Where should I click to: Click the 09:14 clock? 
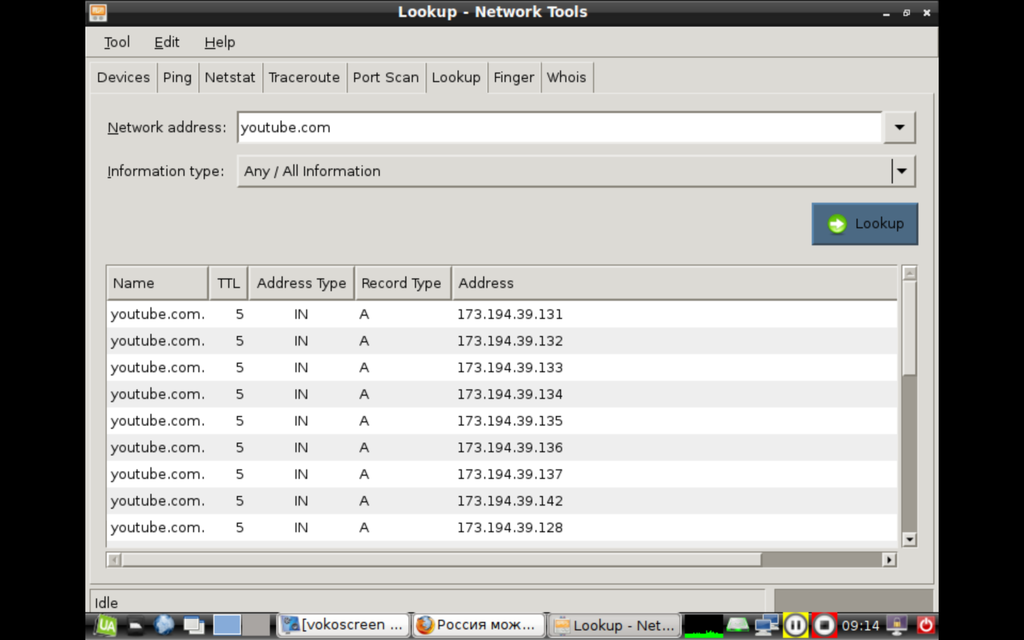point(860,626)
